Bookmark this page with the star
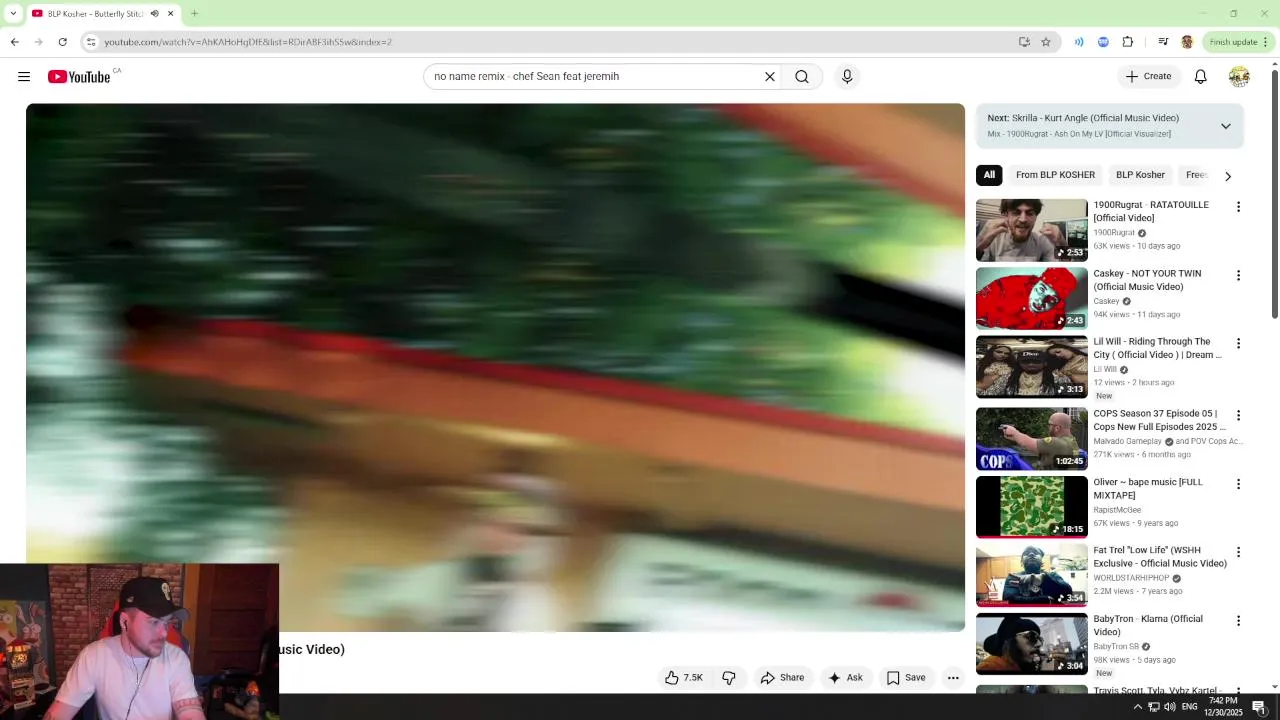Screen dimensions: 1280x720 pyautogui.click(x=1046, y=42)
